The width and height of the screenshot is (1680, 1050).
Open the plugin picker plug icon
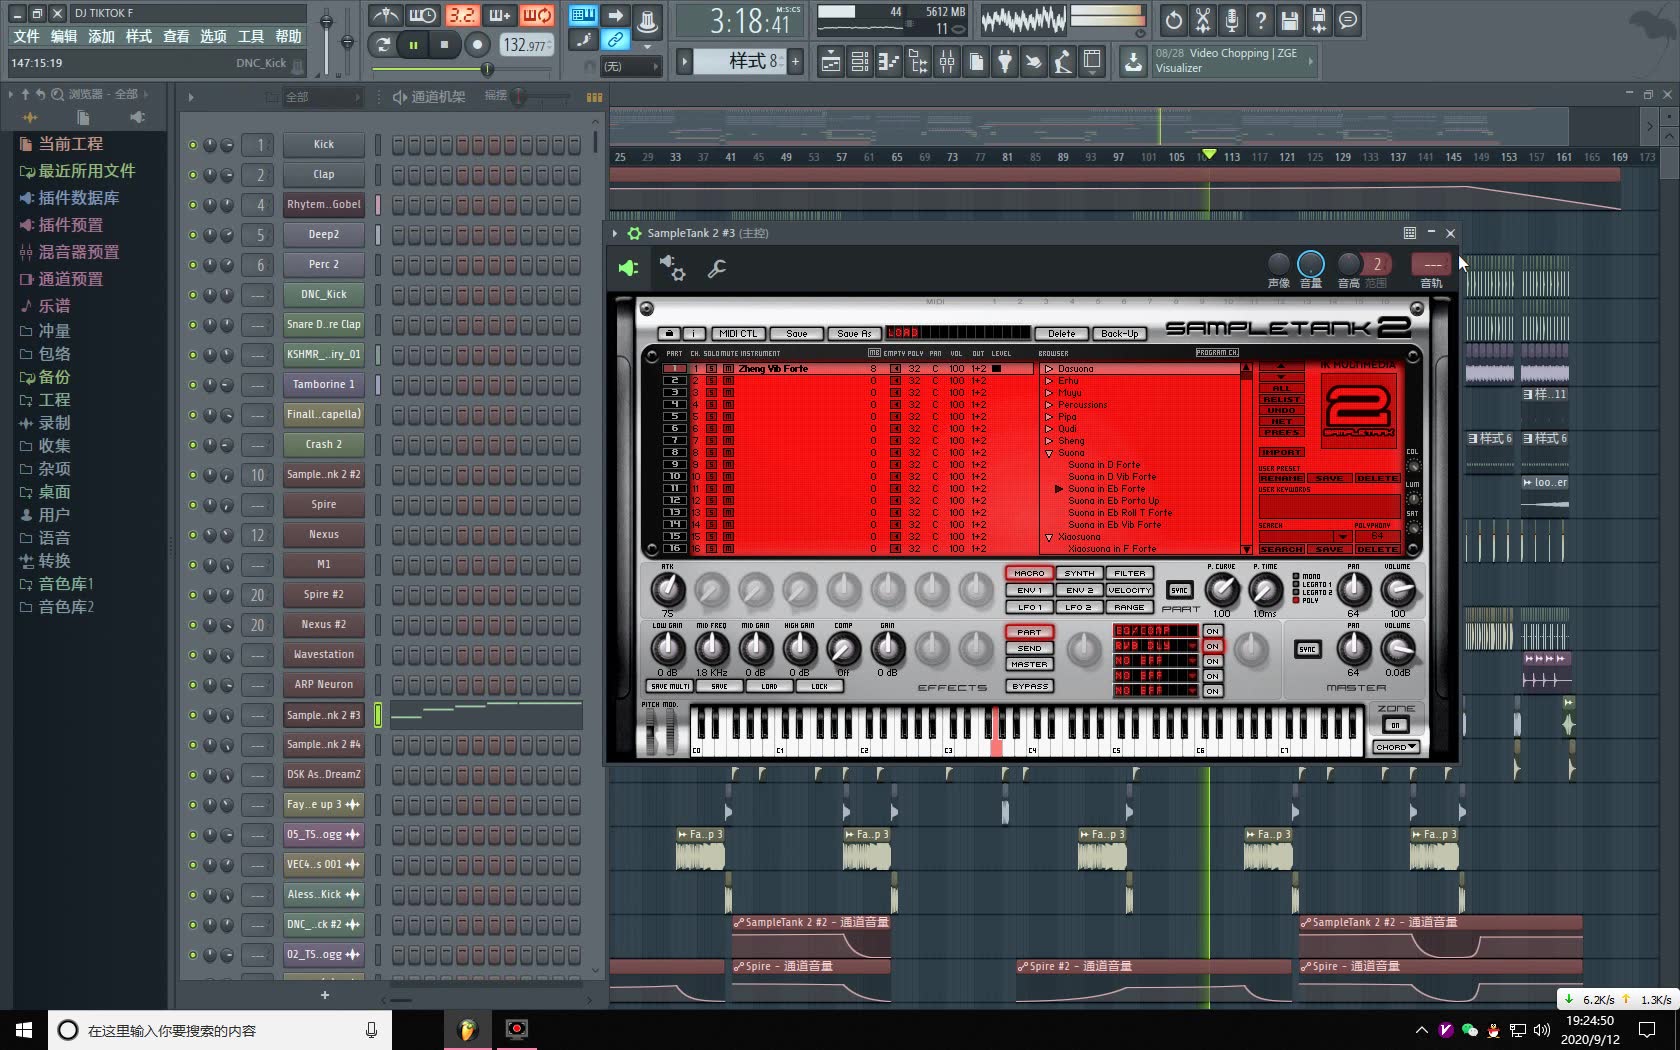point(1005,62)
